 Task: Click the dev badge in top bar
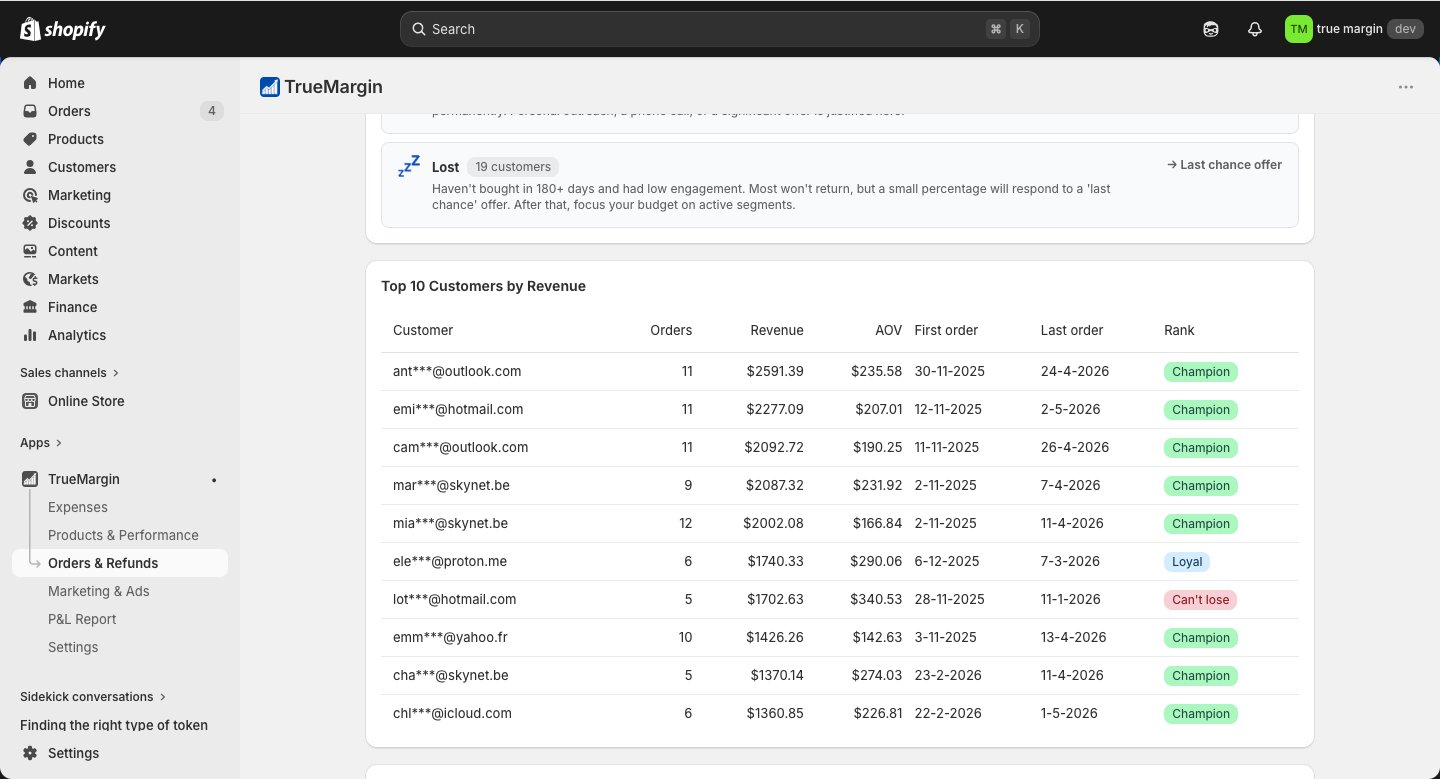coord(1405,29)
